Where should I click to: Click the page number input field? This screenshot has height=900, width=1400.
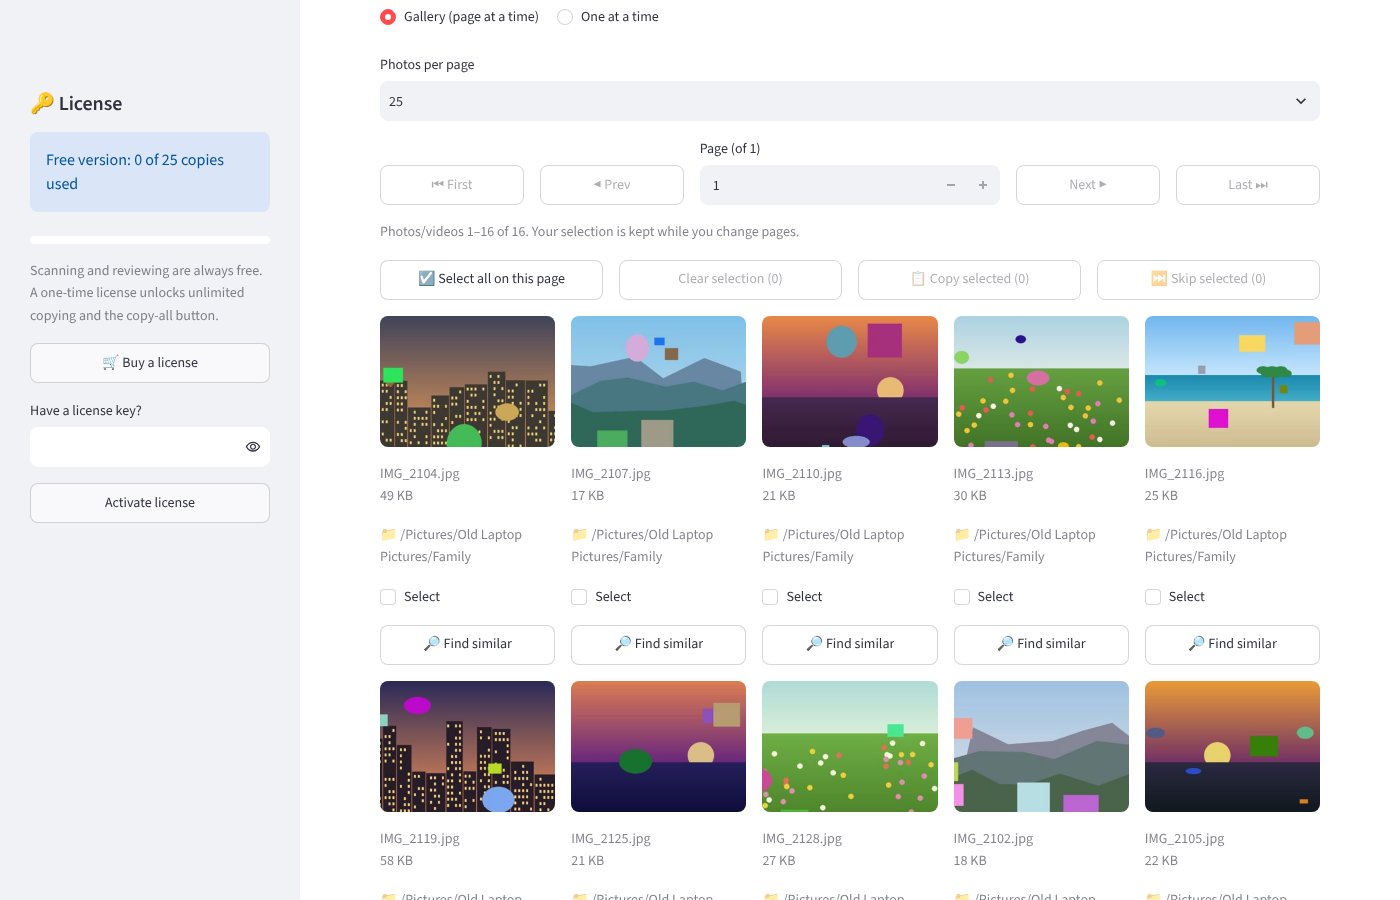point(818,185)
